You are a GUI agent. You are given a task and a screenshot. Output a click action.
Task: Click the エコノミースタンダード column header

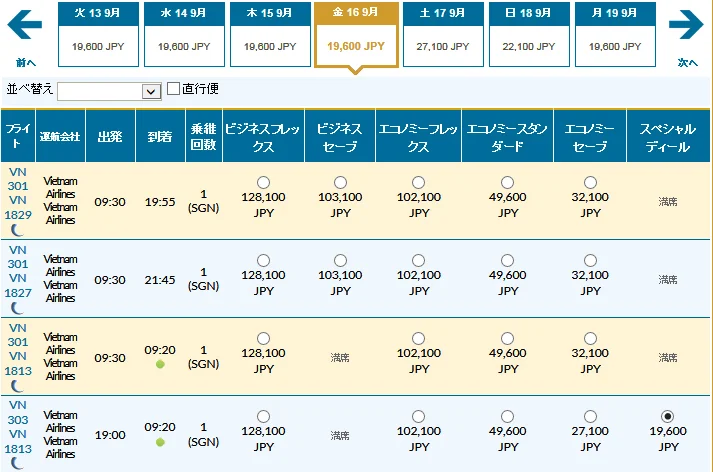click(x=507, y=136)
